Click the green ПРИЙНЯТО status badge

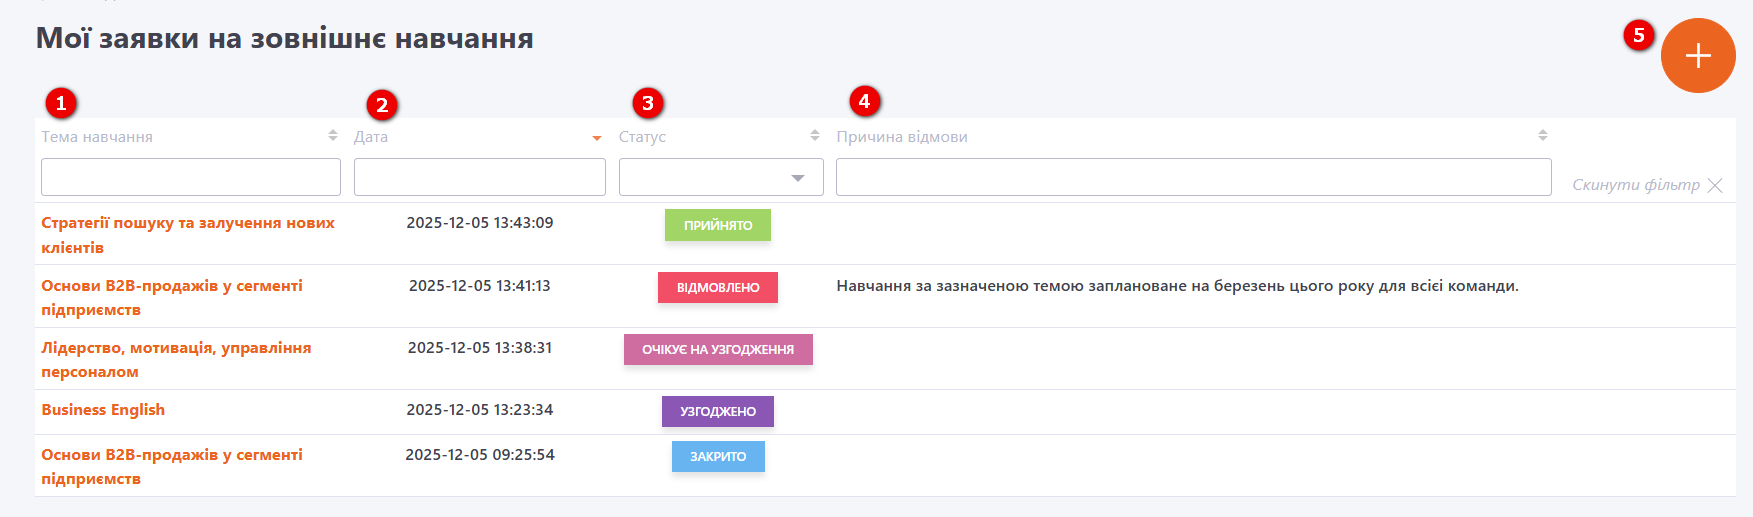point(718,226)
